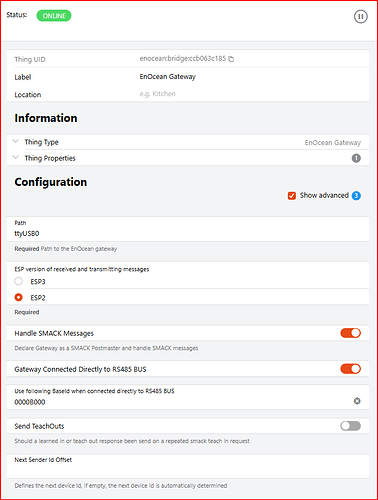Click the Send TeachOuts label
The image size is (378, 500).
pos(39,426)
